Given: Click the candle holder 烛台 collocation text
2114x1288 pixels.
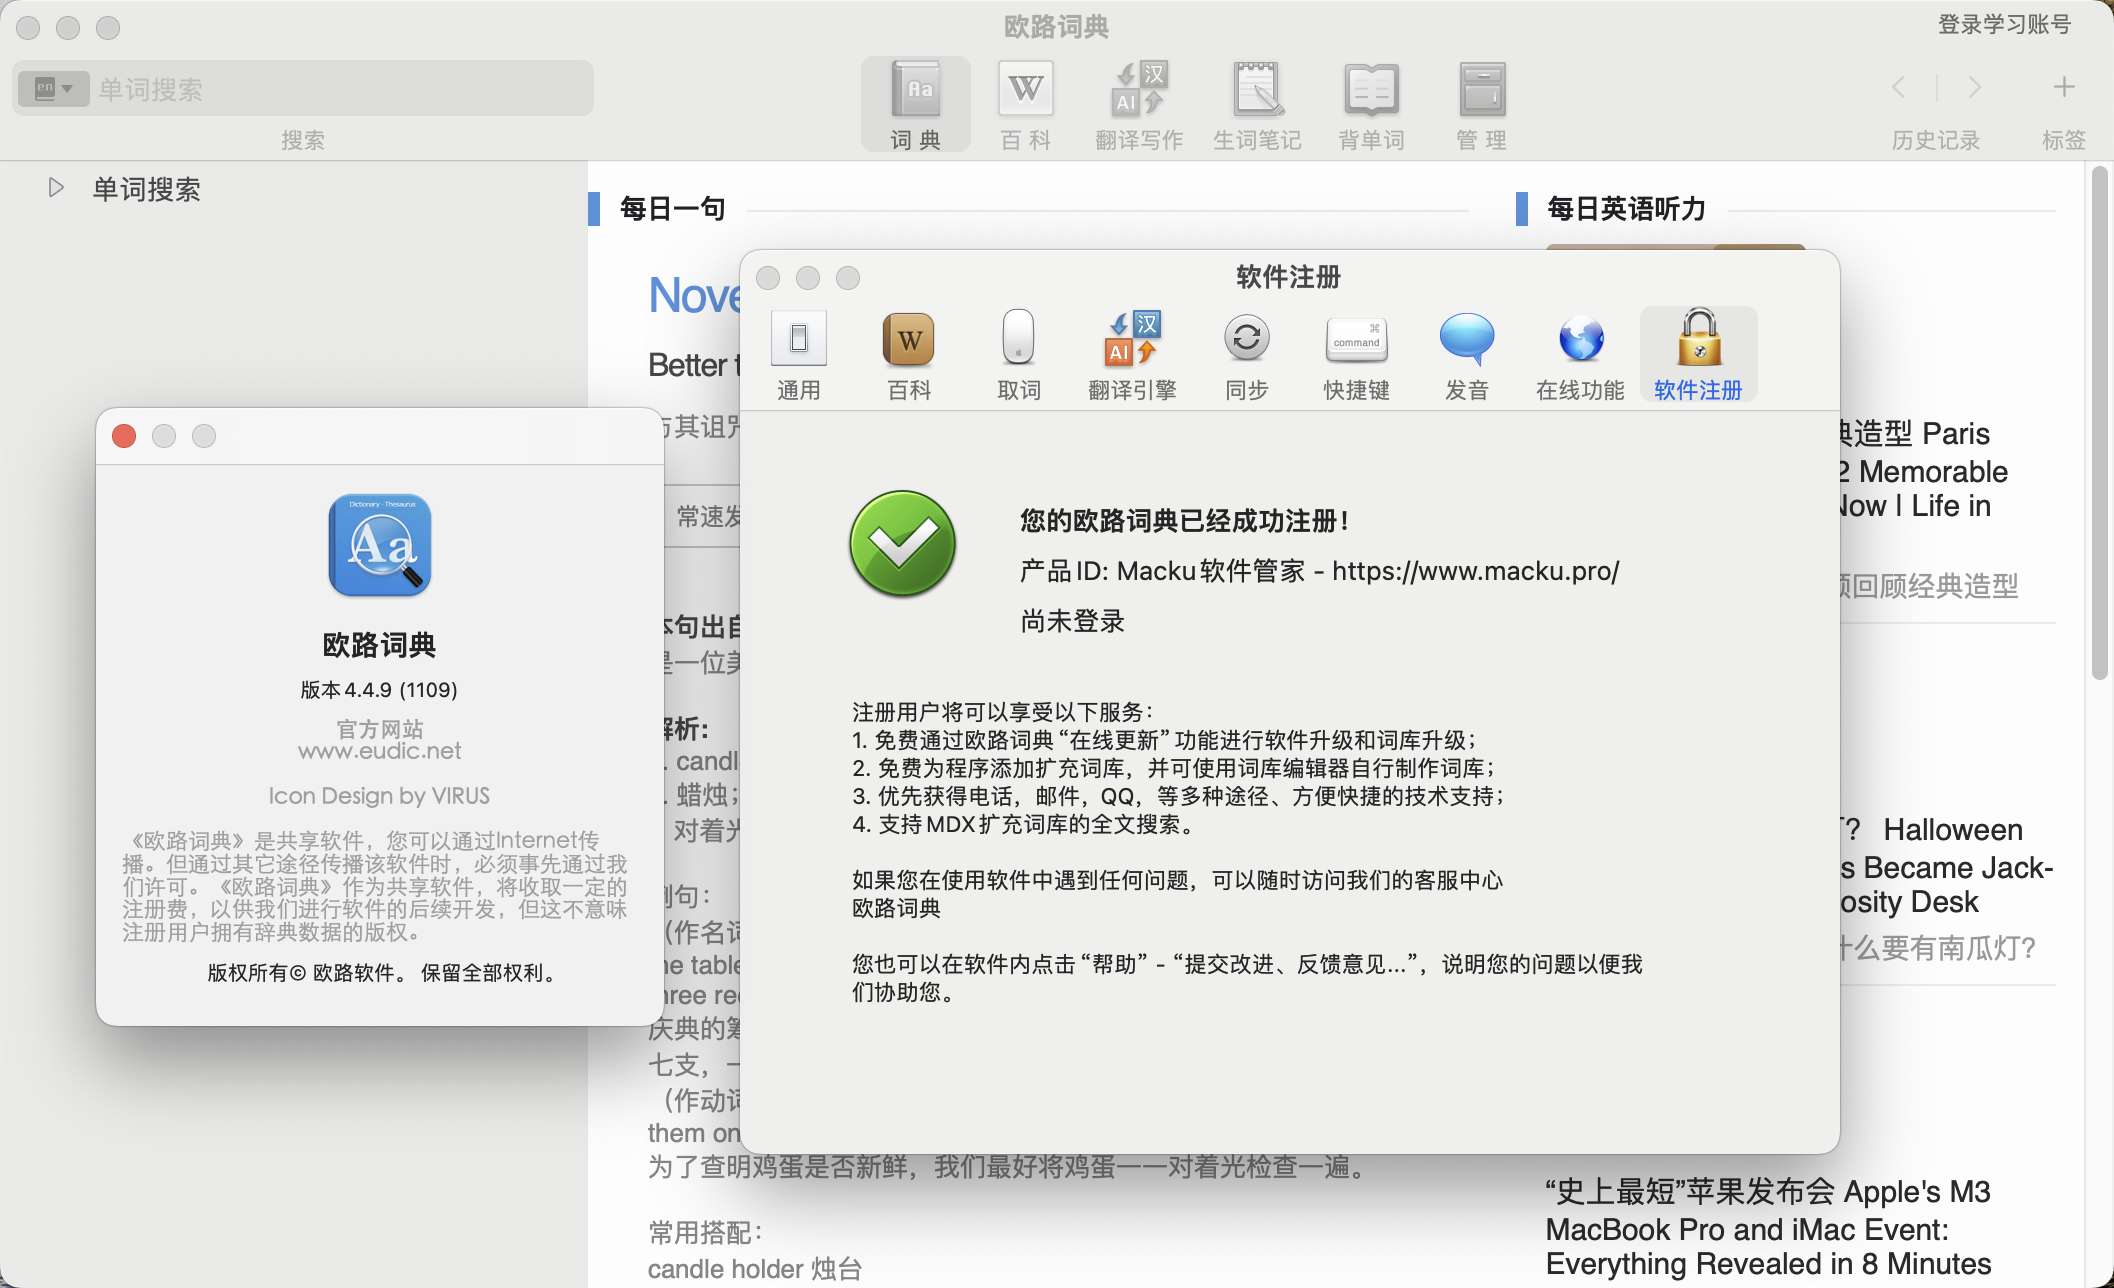Looking at the screenshot, I should click(754, 1269).
